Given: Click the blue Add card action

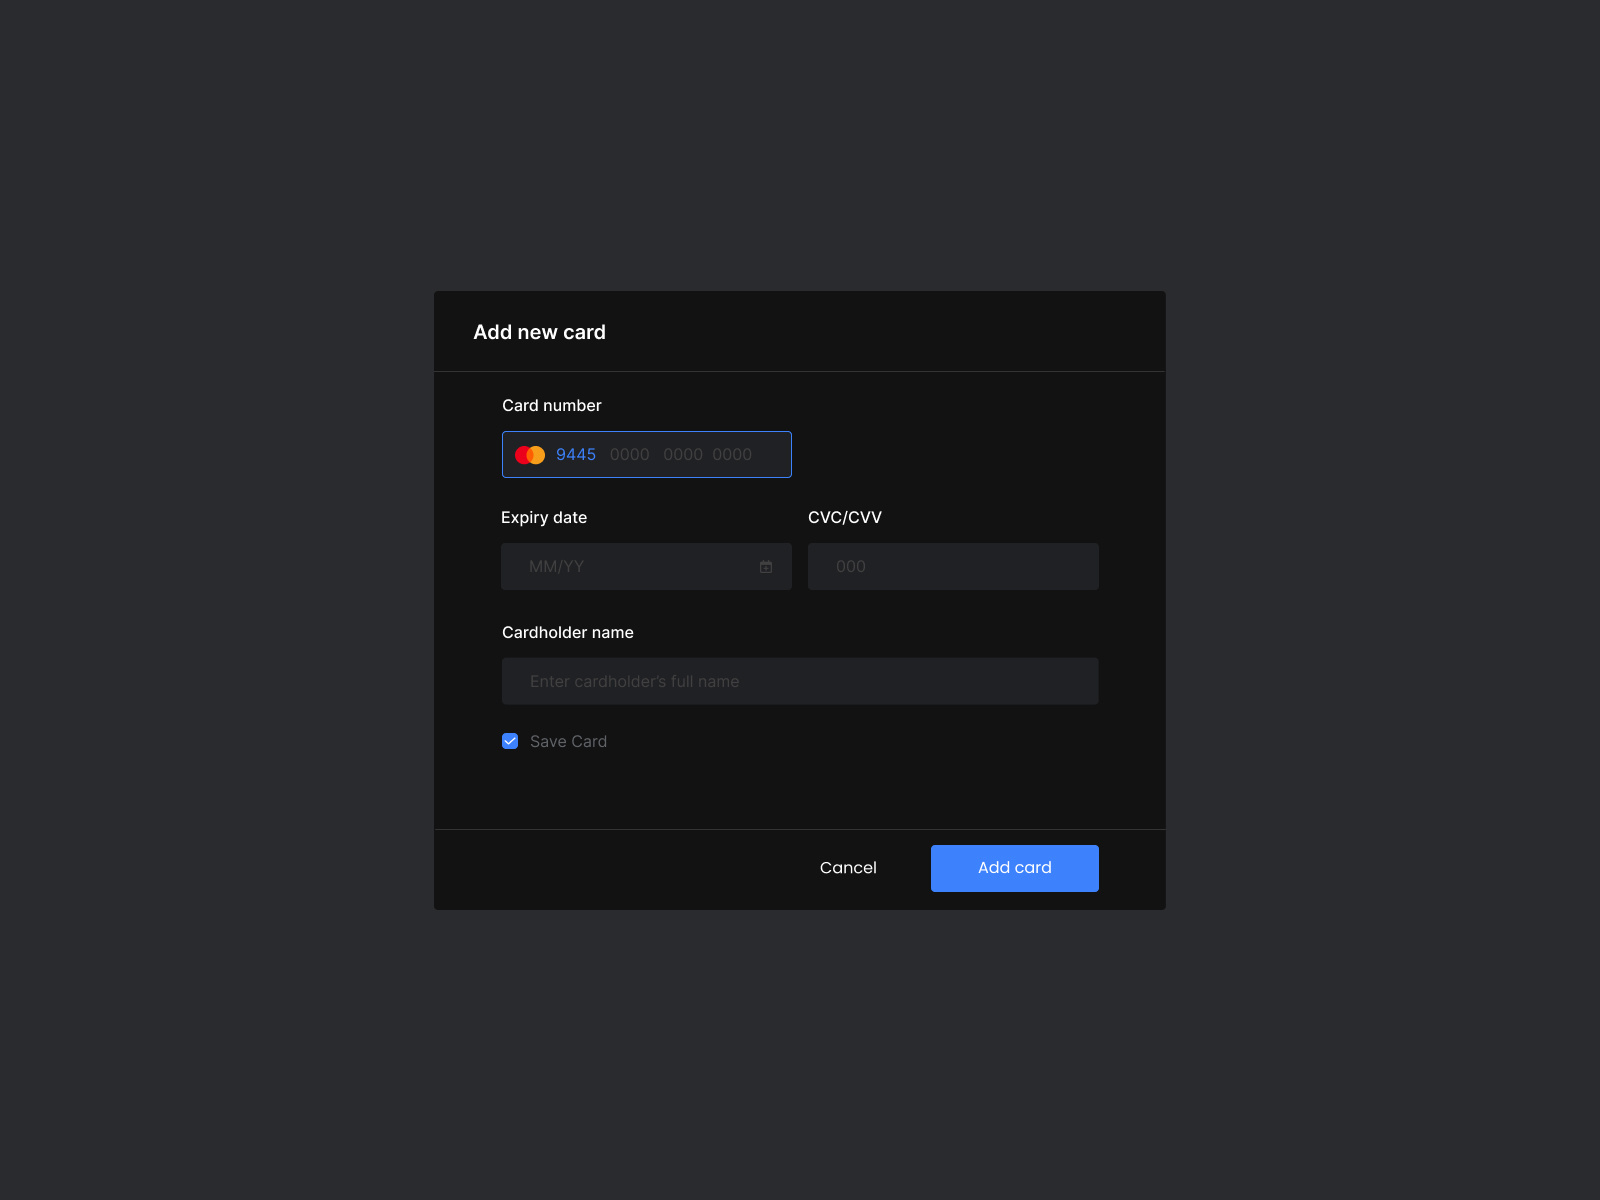Looking at the screenshot, I should pos(1014,867).
